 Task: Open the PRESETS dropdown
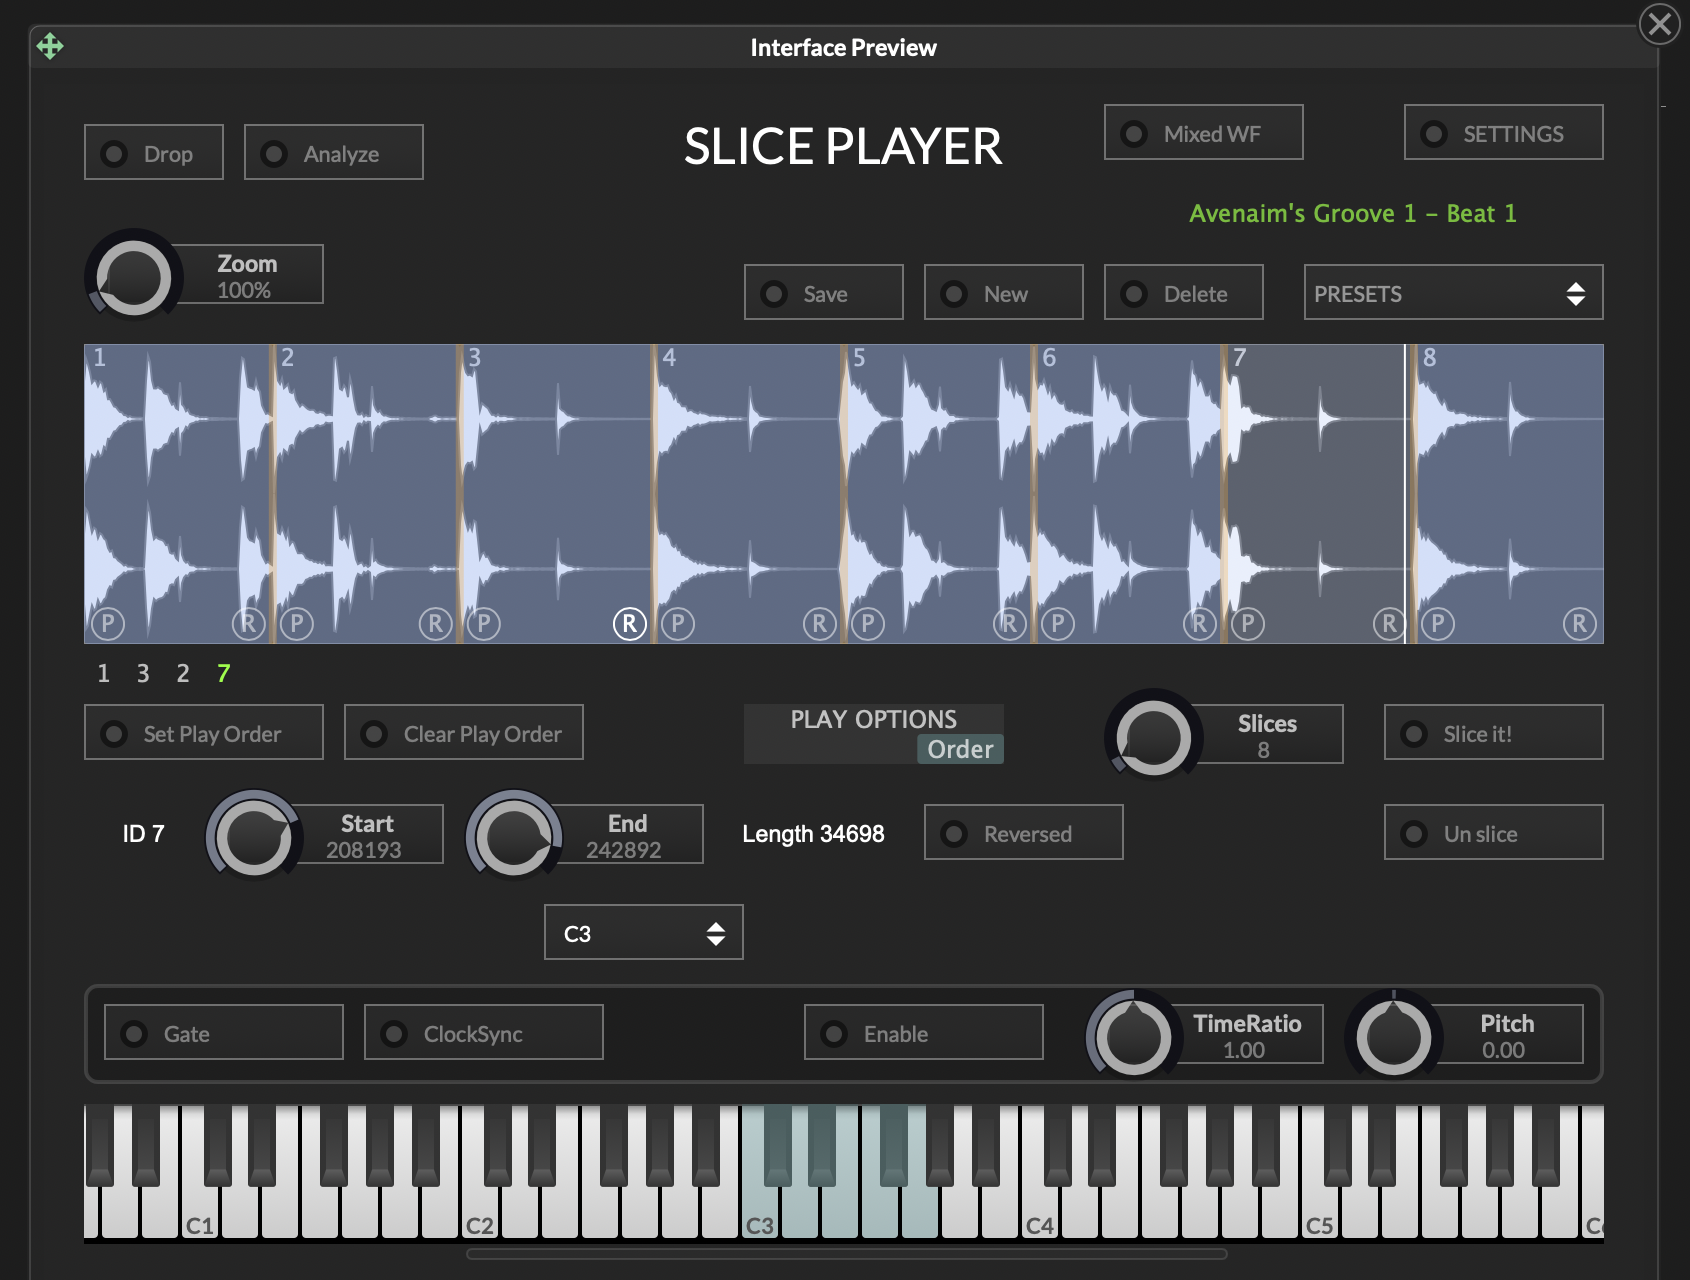[1454, 292]
